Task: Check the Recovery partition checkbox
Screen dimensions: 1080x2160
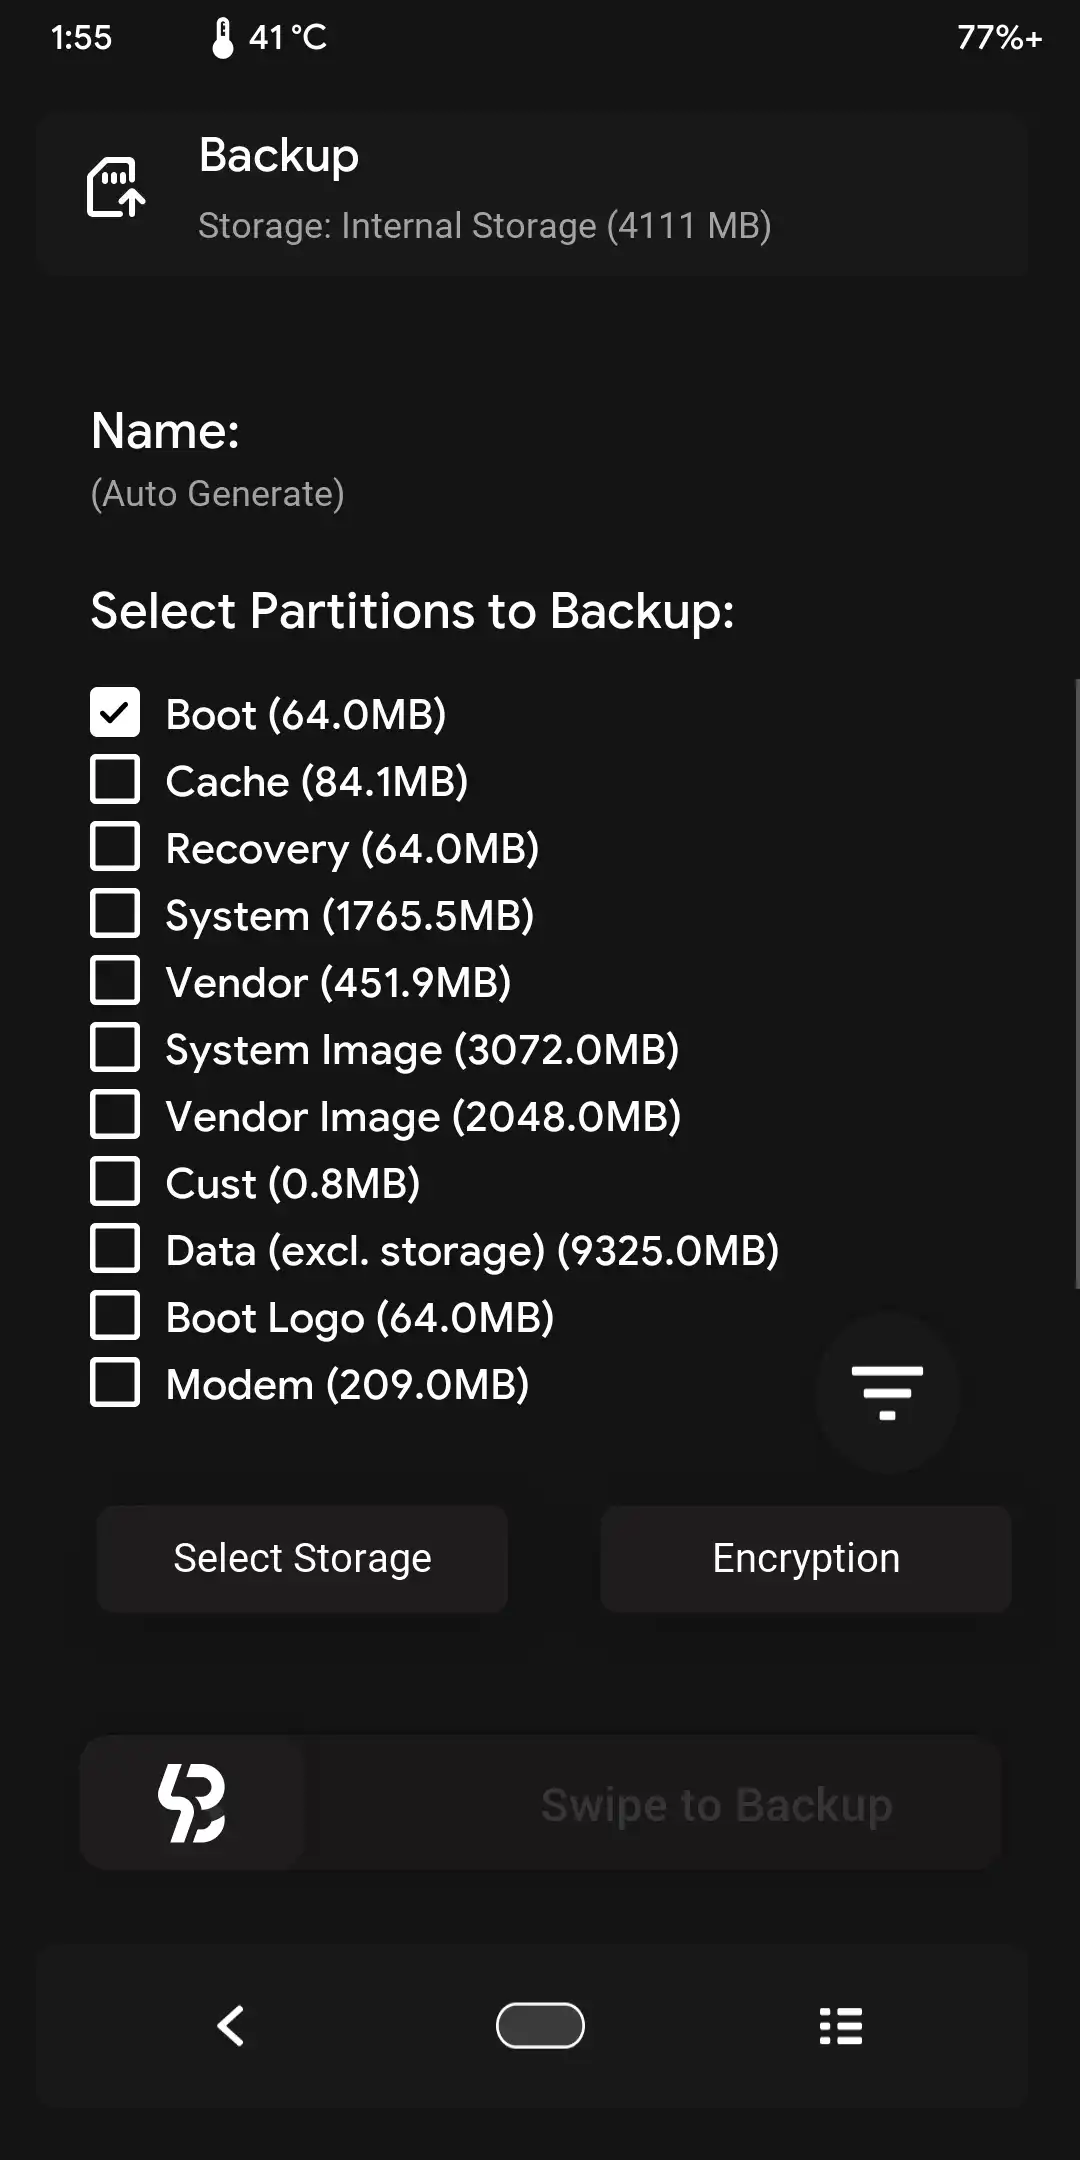Action: point(115,847)
